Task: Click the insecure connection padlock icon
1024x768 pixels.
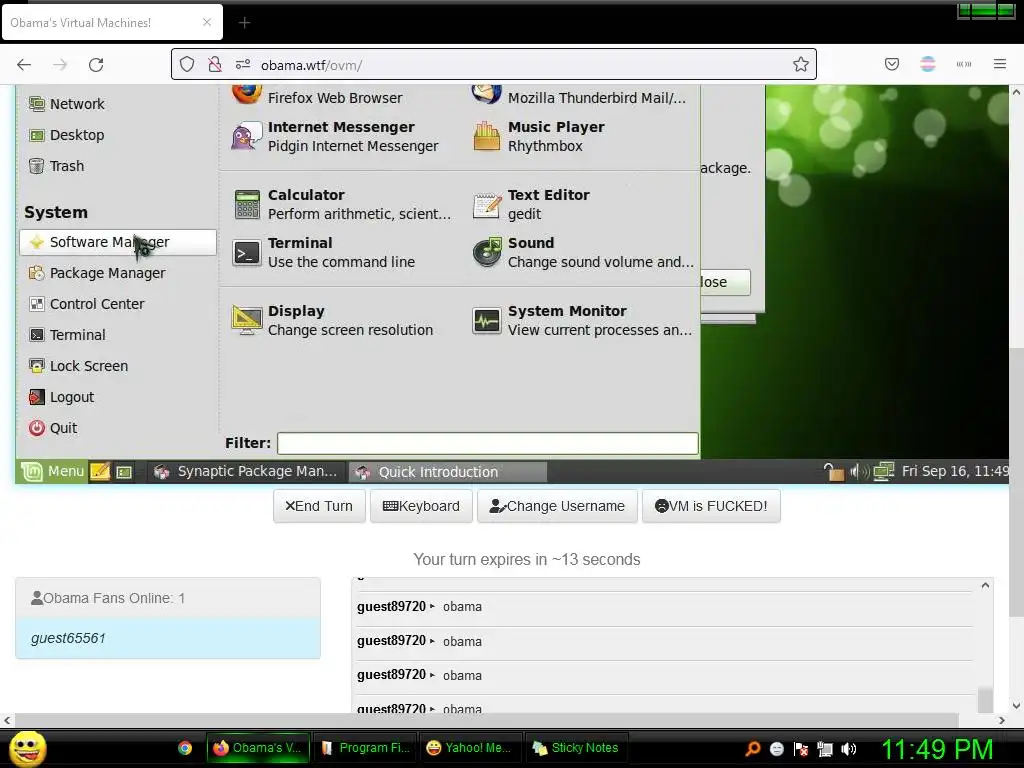Action: (x=215, y=64)
